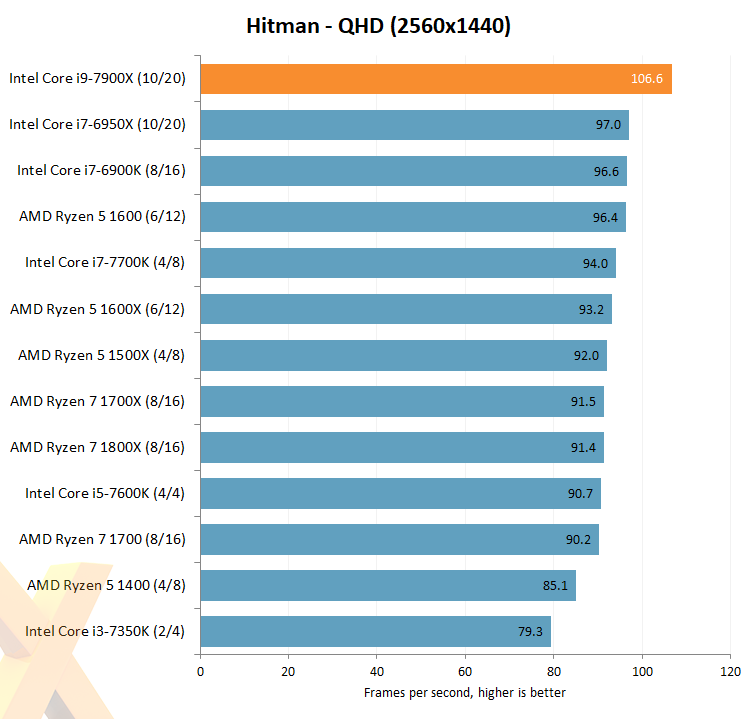Click the AMD Ryzen 7 1700X bar
756x719 pixels.
[402, 401]
